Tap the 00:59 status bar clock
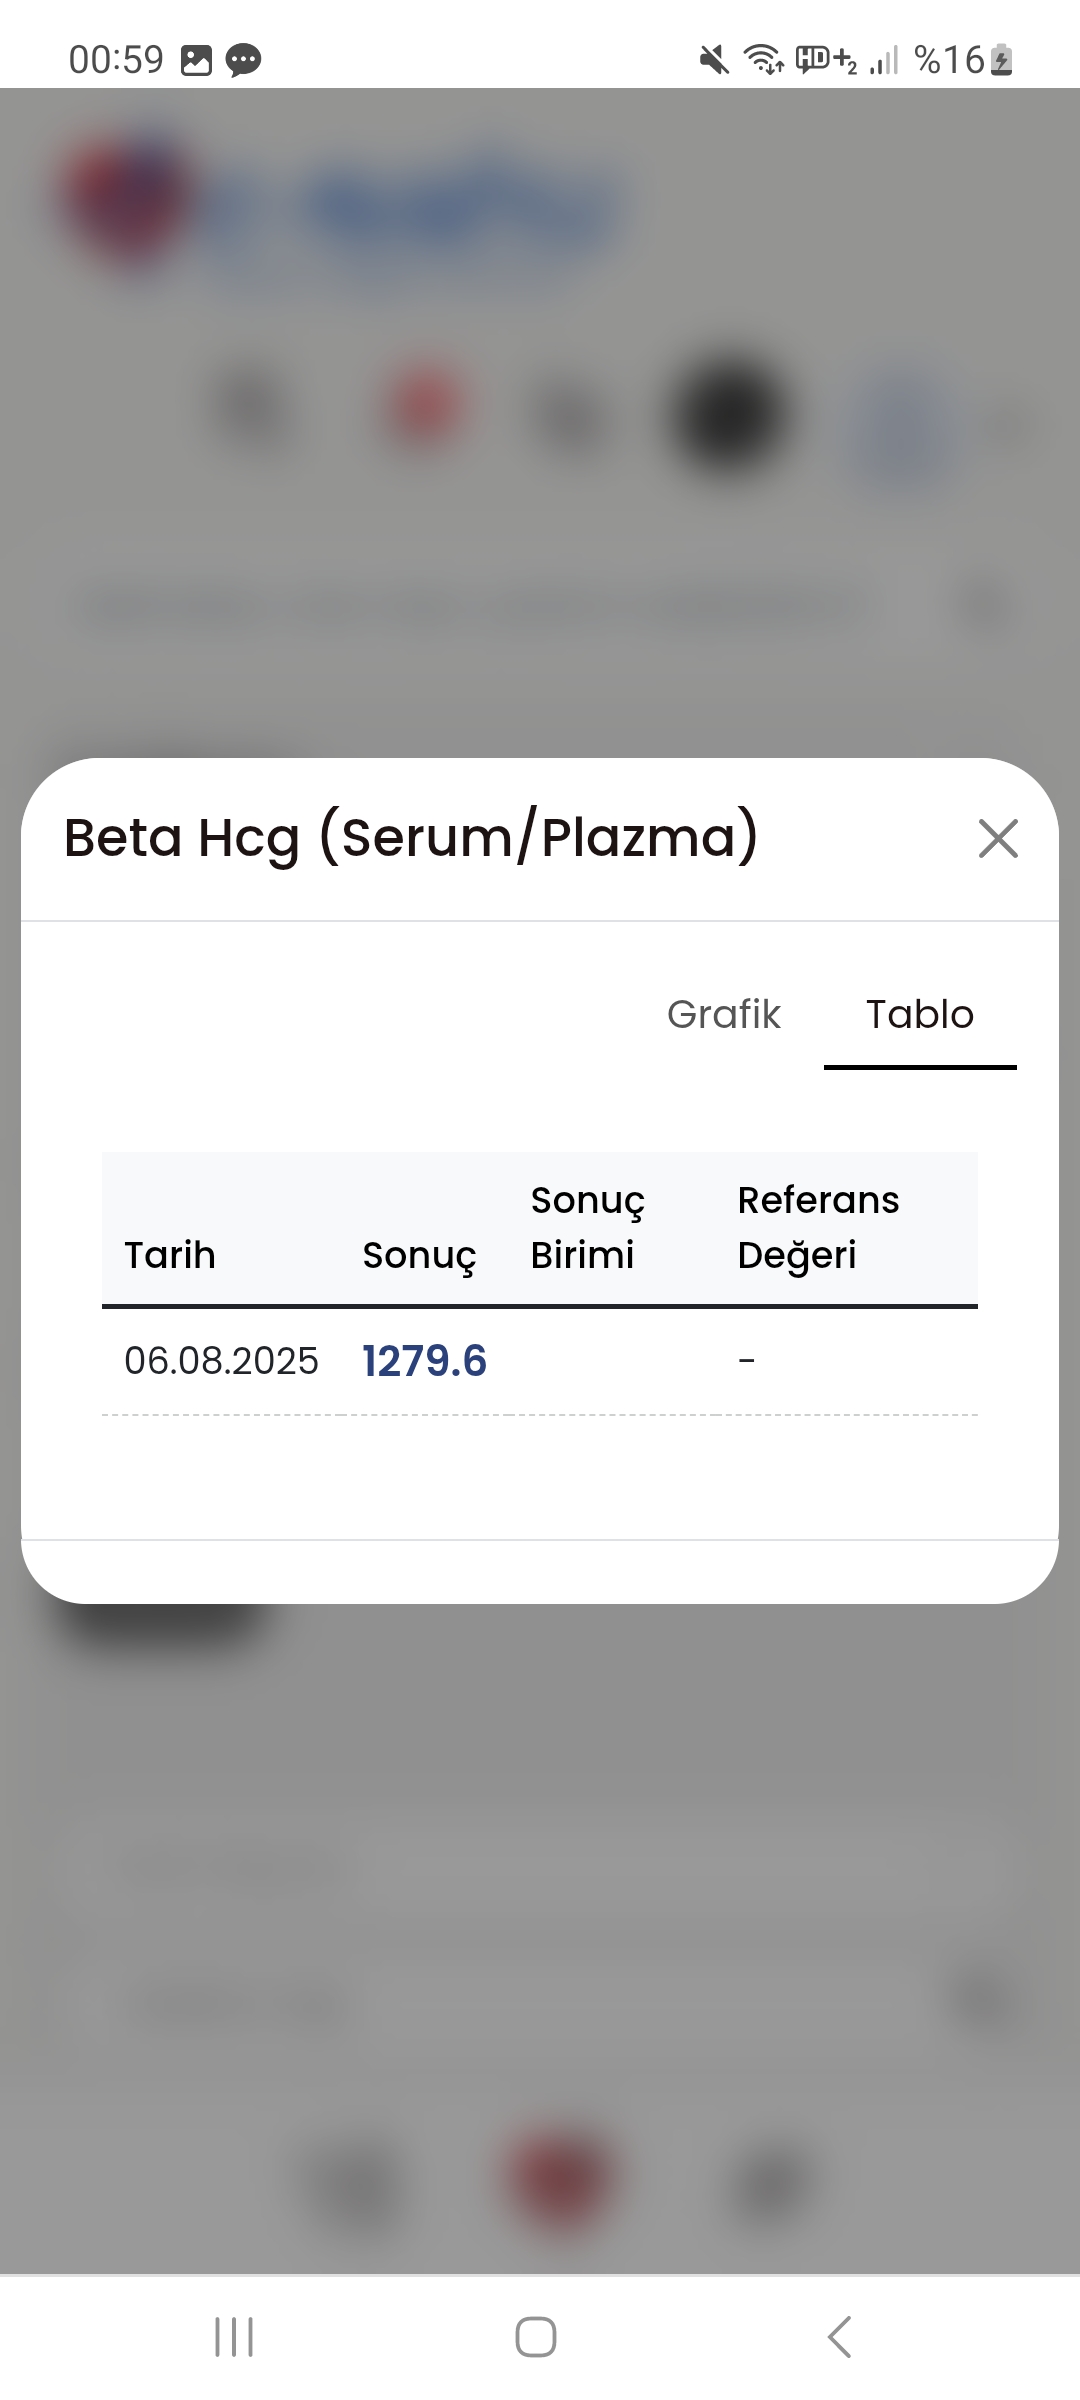The height and width of the screenshot is (2400, 1080). [x=116, y=60]
